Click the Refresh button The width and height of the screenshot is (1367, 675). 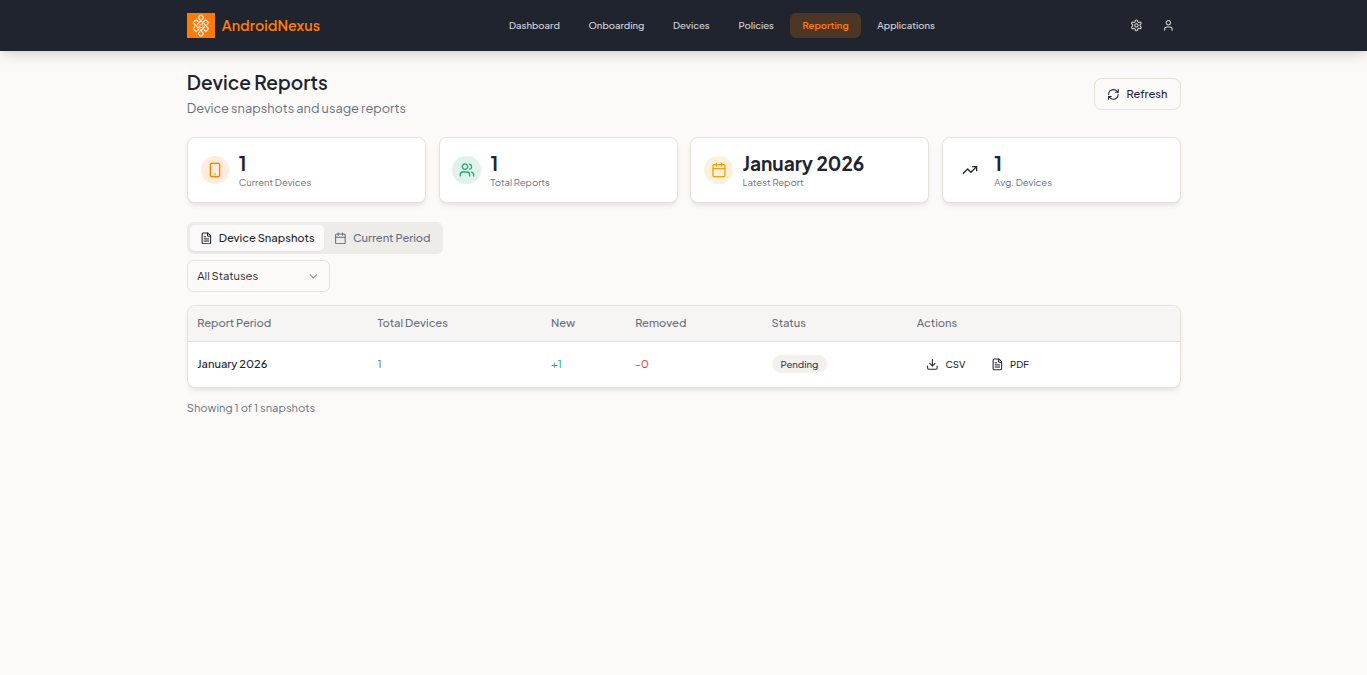1137,94
